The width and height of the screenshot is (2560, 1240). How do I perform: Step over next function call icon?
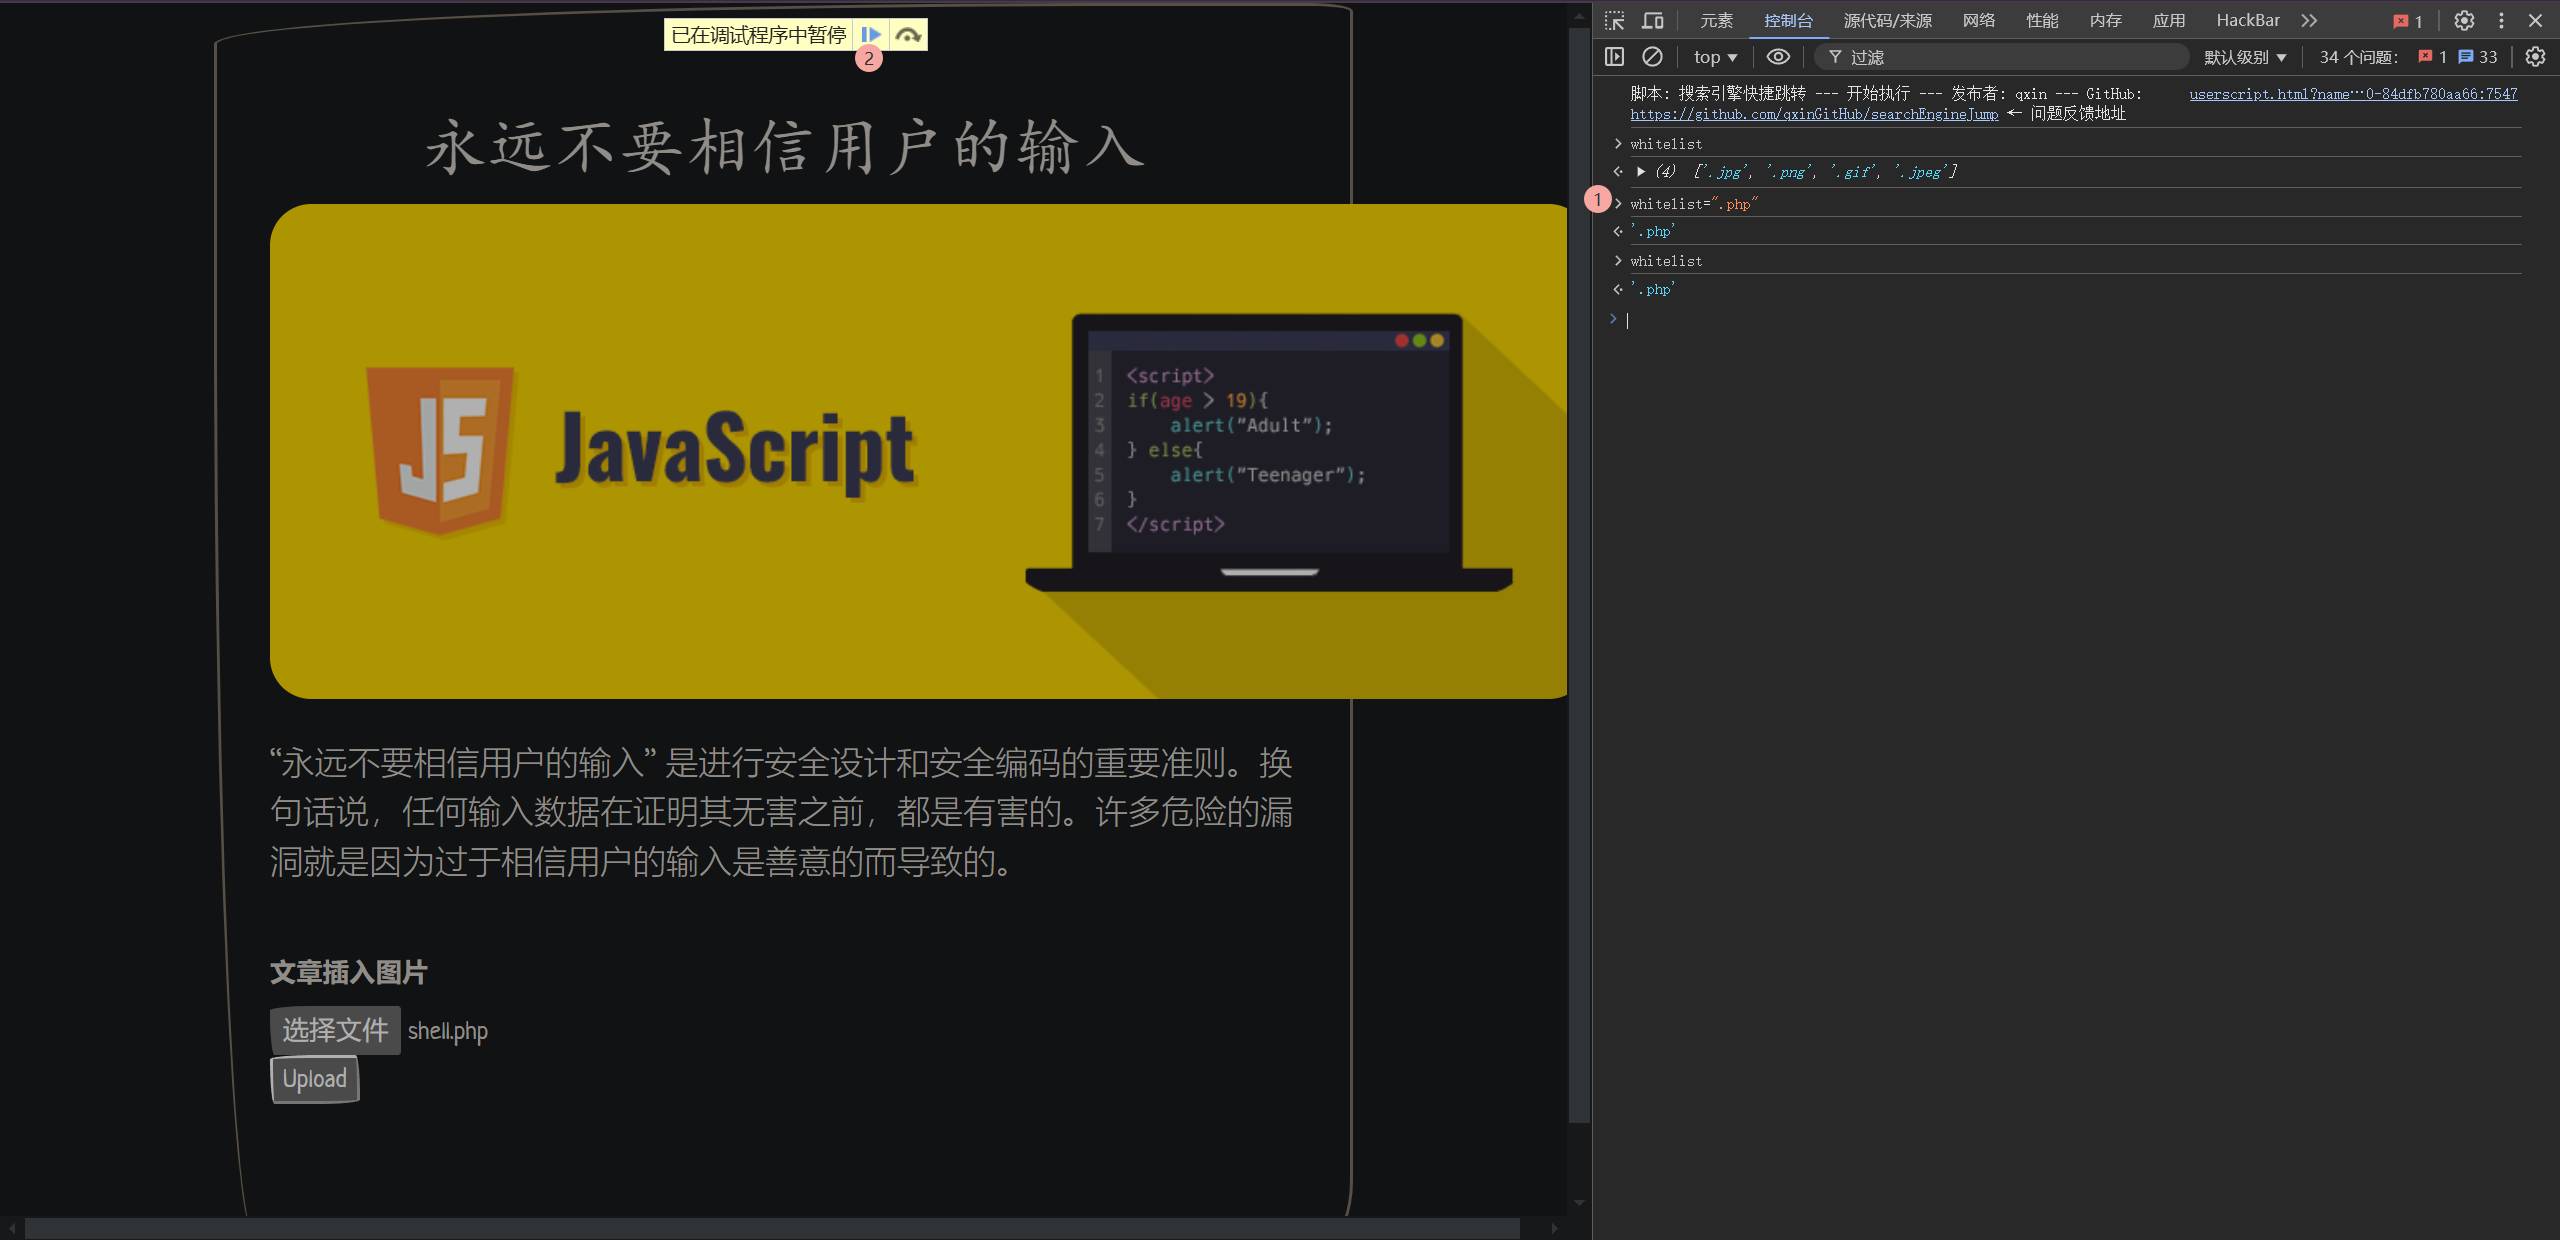pos(908,35)
